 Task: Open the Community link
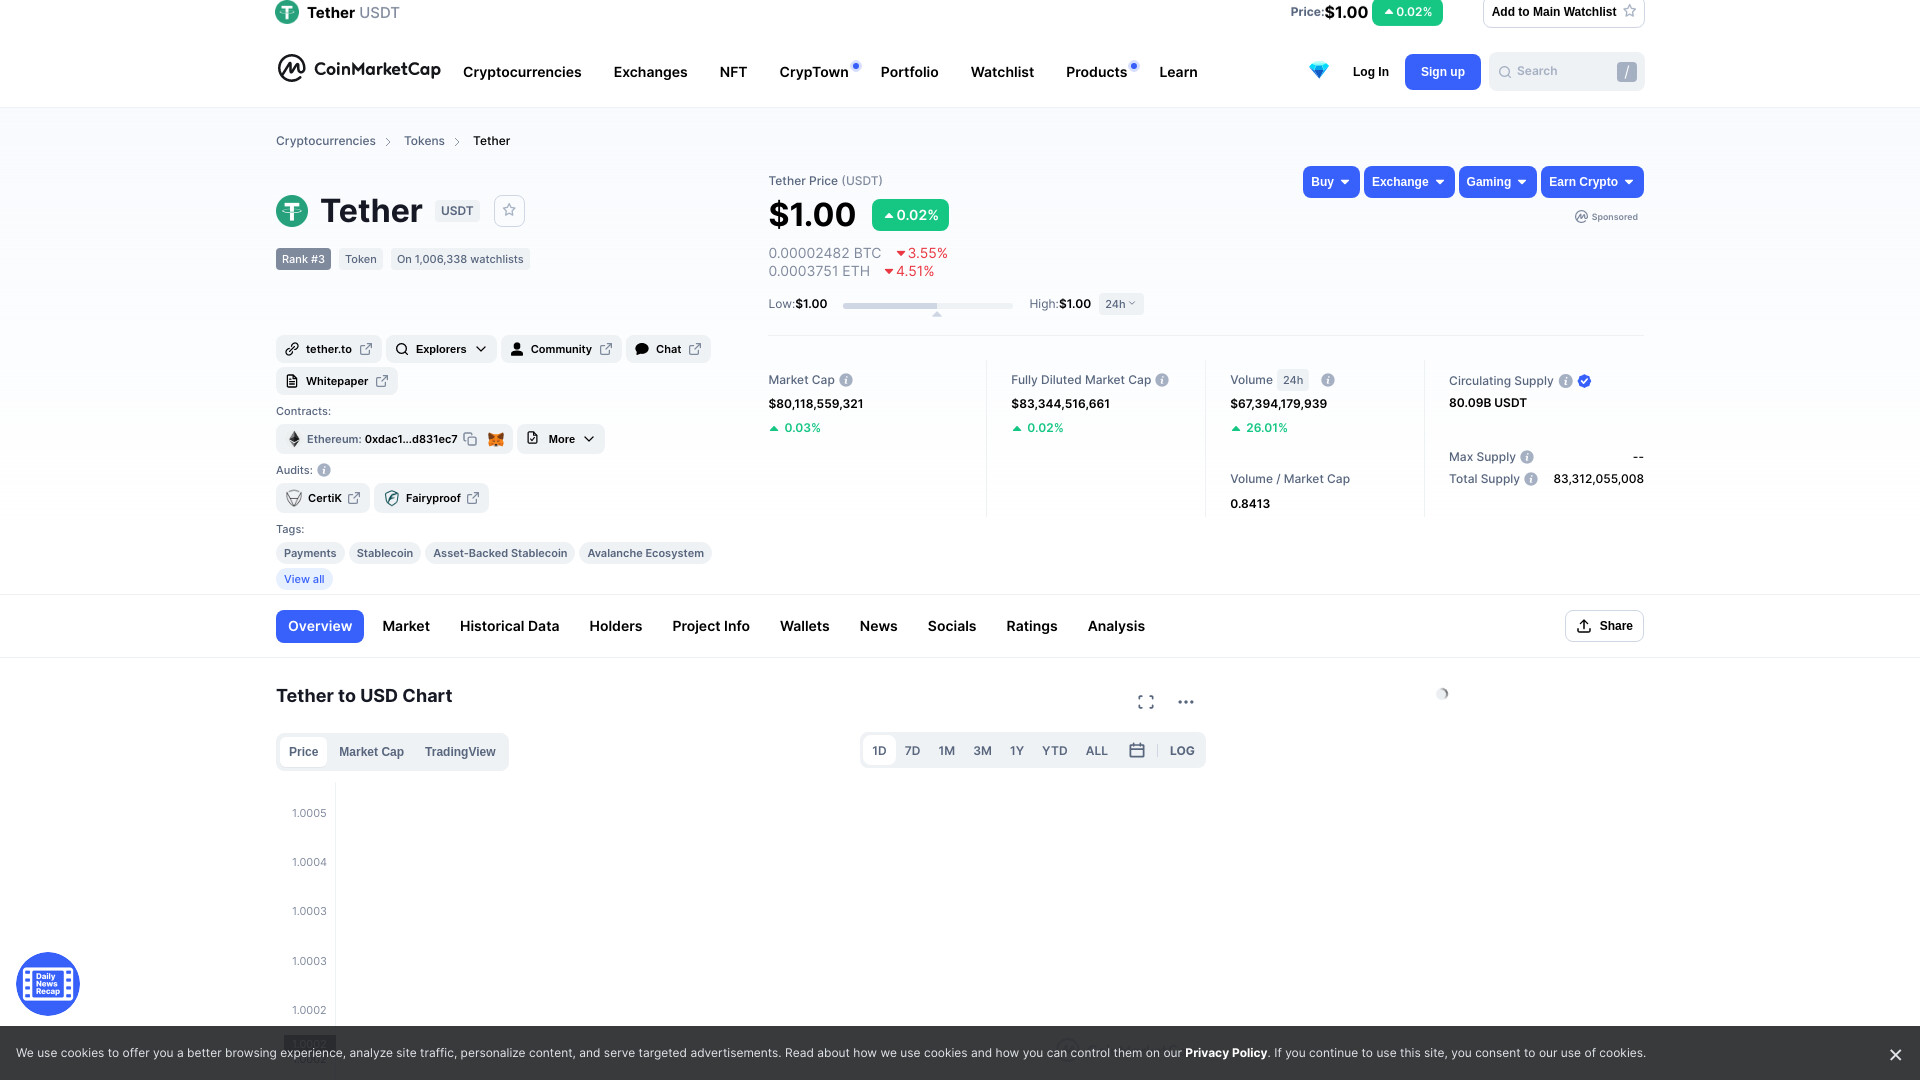561,349
